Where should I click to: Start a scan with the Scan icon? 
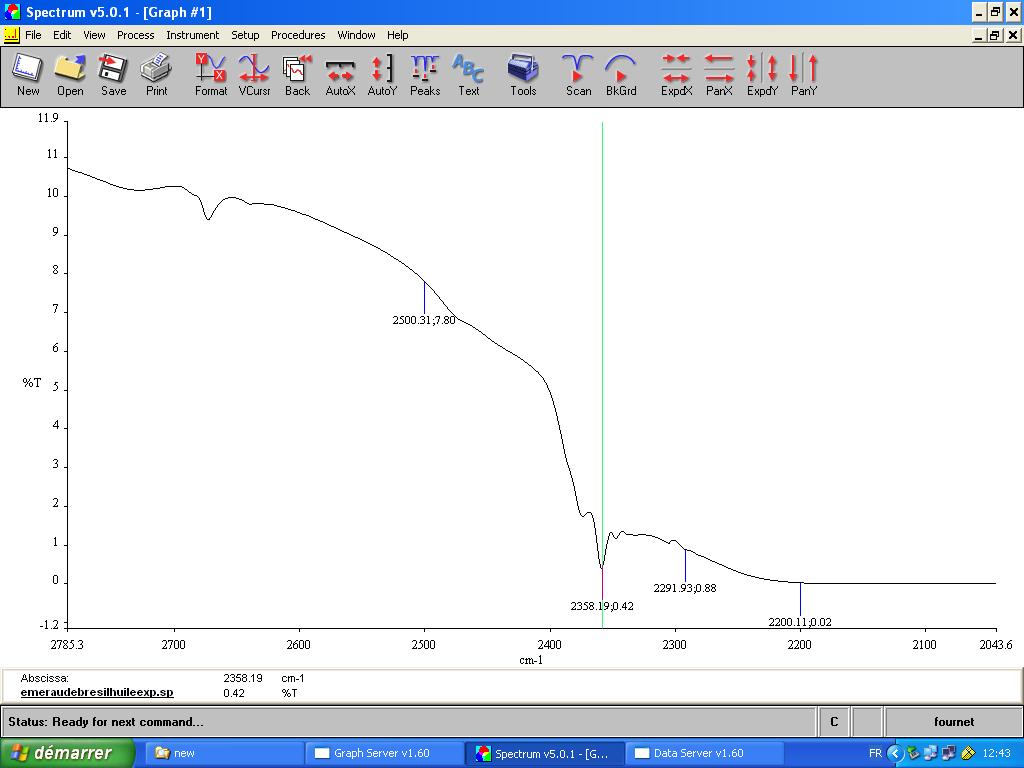click(x=578, y=75)
